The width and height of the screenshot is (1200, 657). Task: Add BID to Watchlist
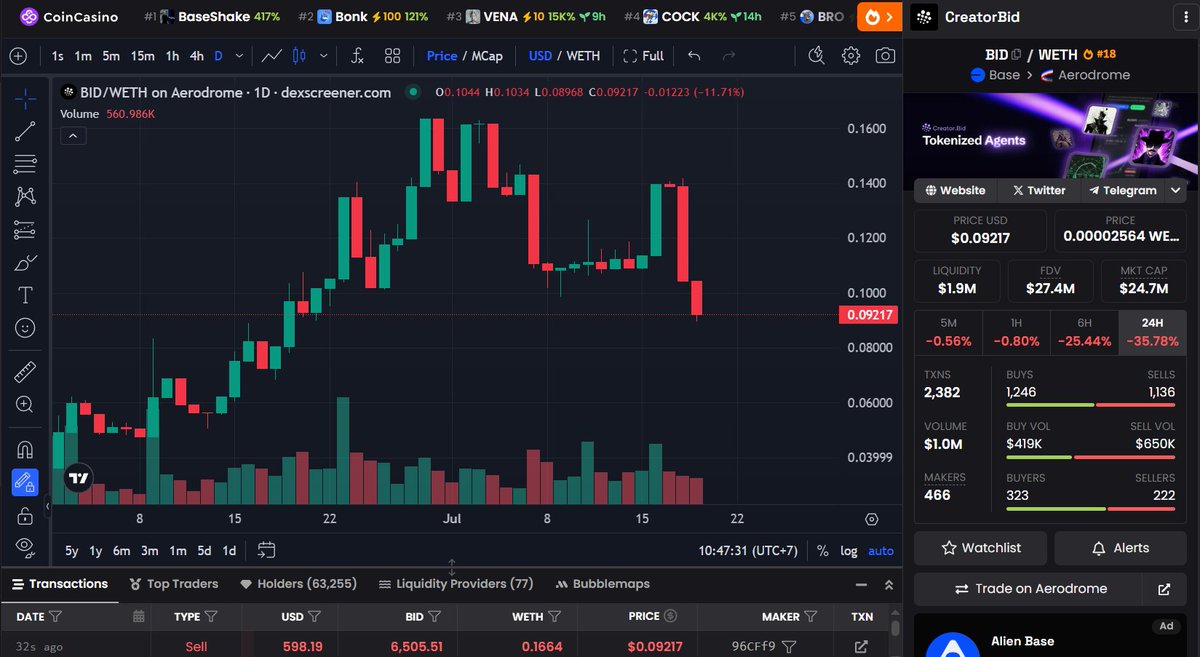pyautogui.click(x=980, y=548)
